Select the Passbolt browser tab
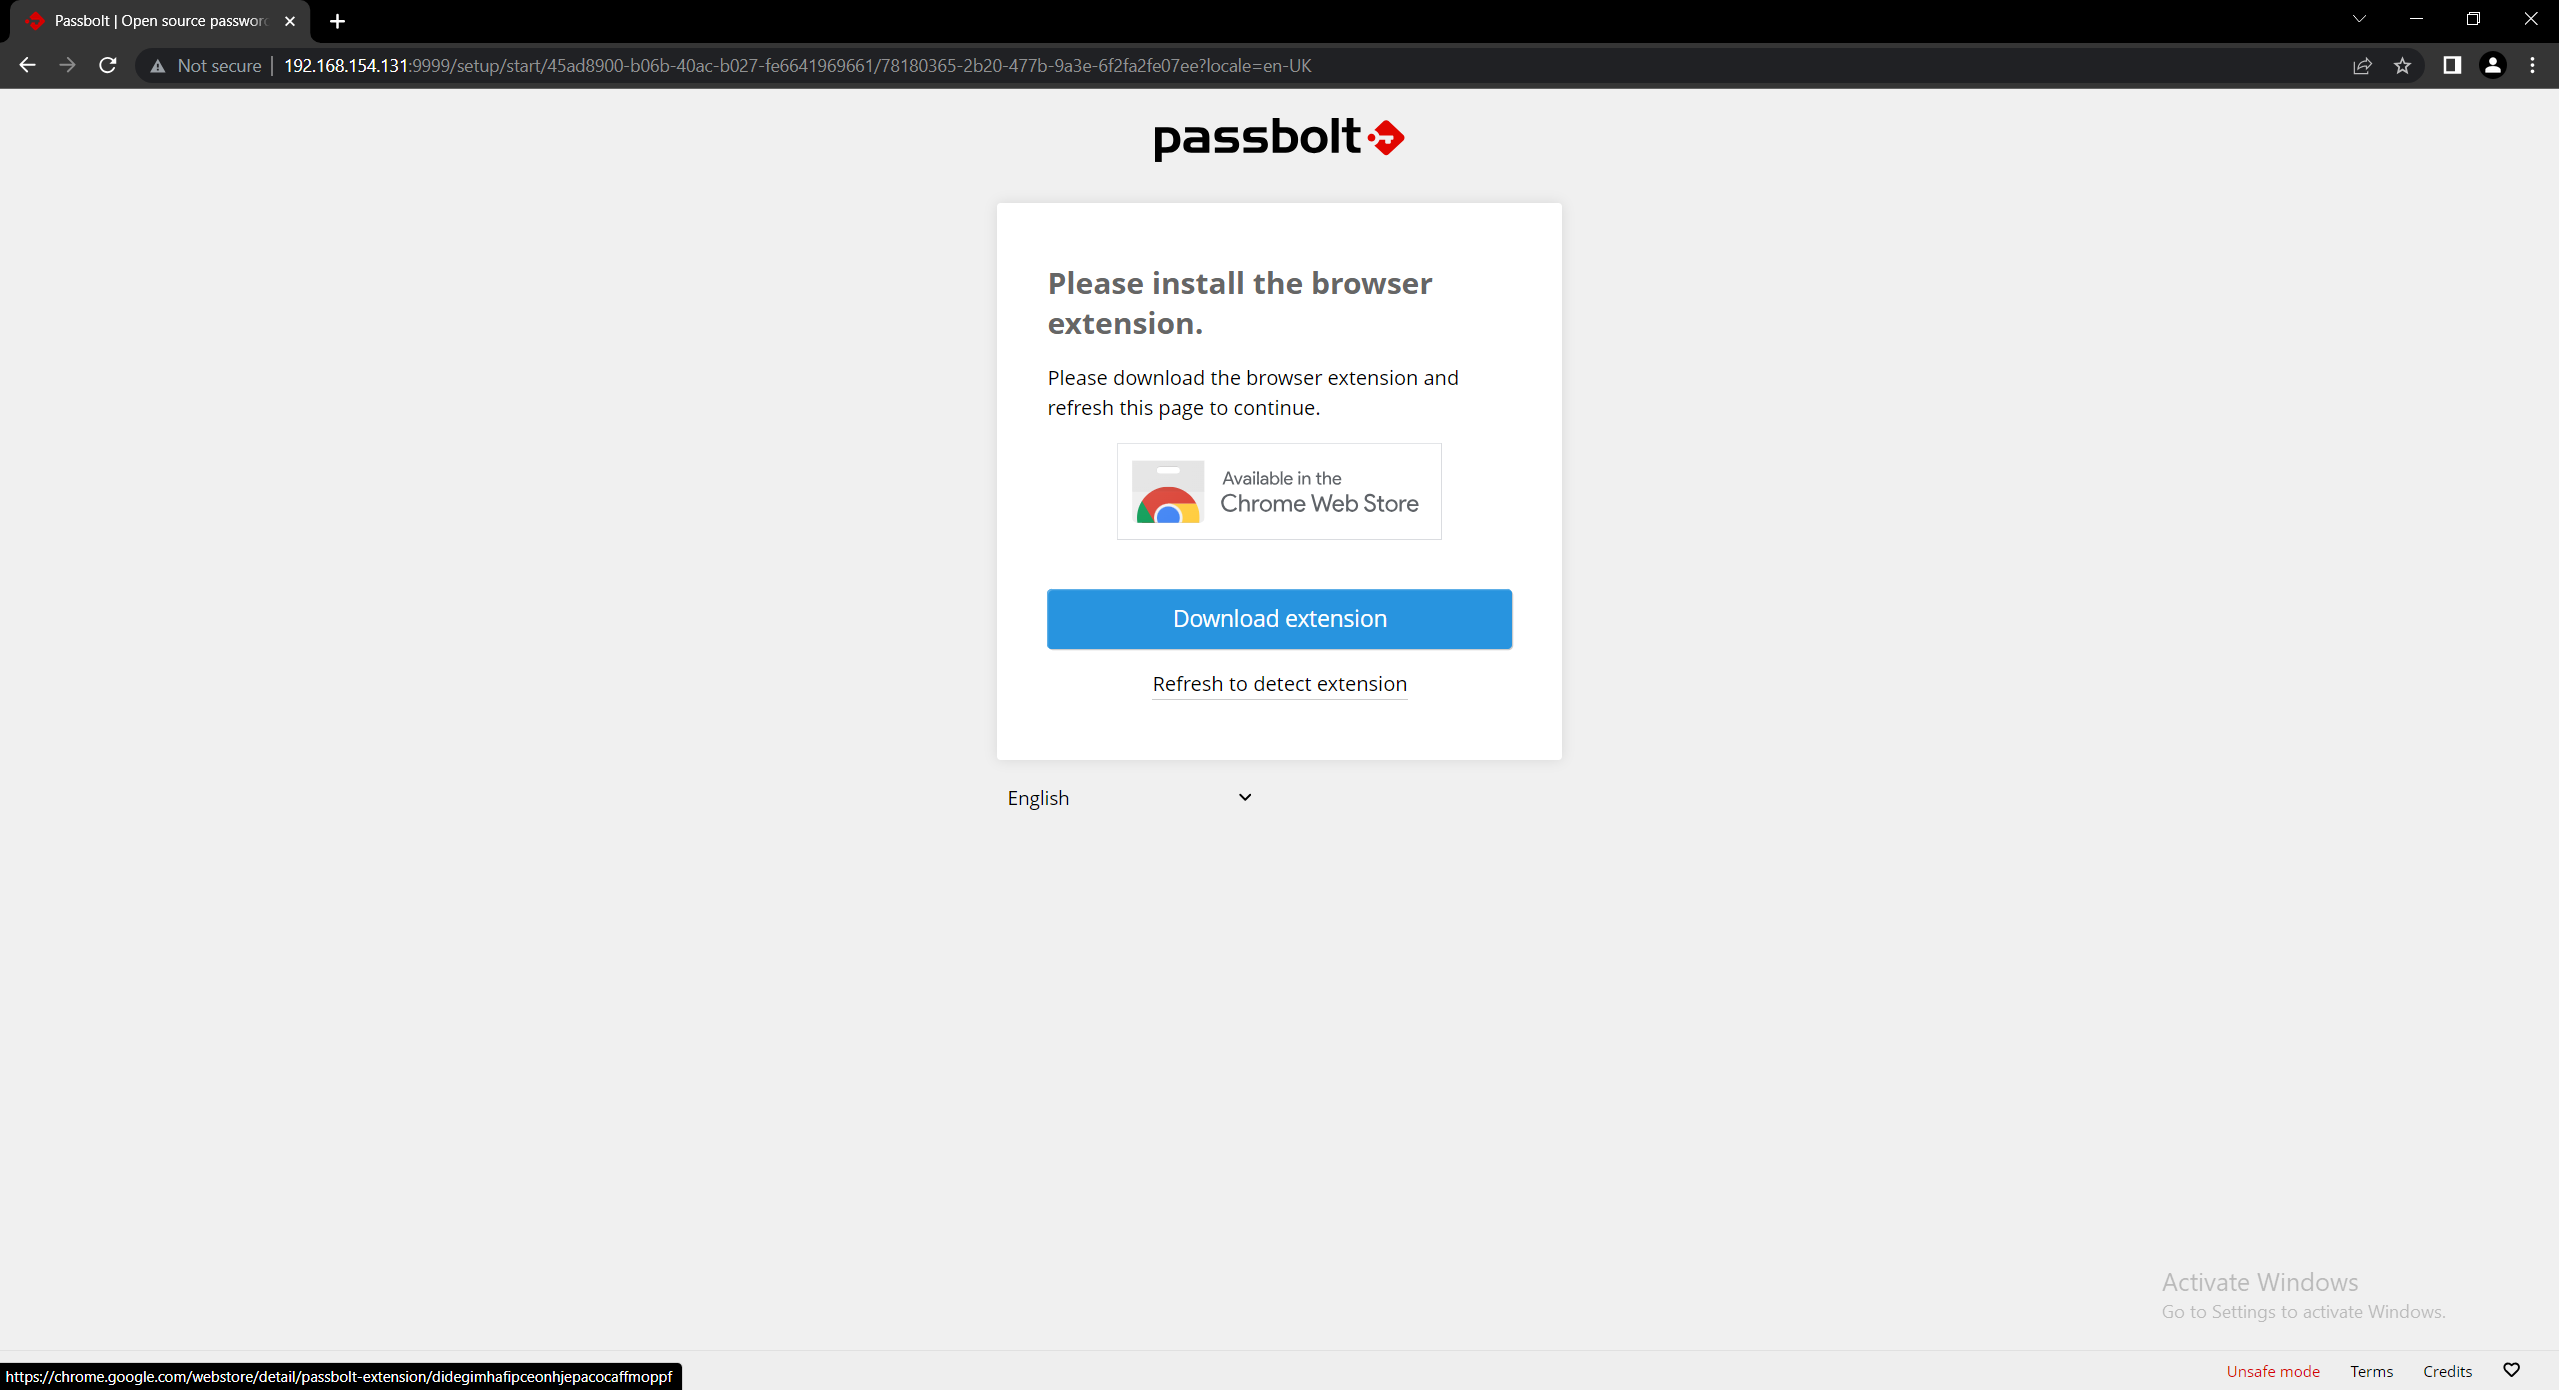 (x=160, y=21)
